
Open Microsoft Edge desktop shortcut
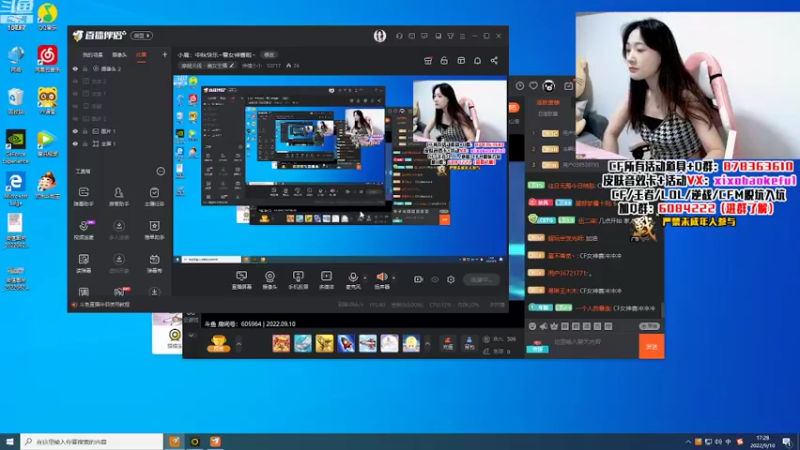pos(16,188)
